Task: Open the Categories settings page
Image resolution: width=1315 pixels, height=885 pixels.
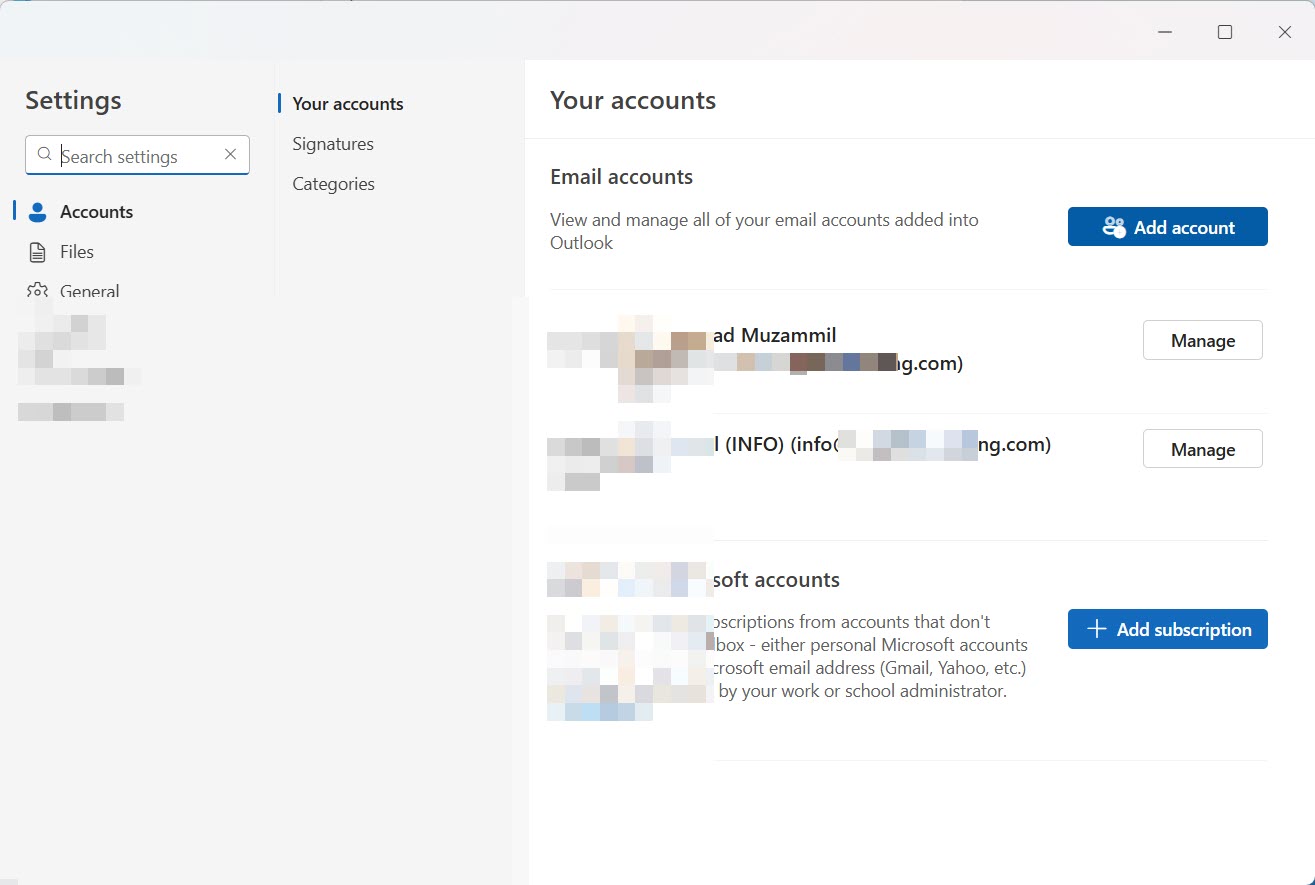Action: pyautogui.click(x=333, y=183)
